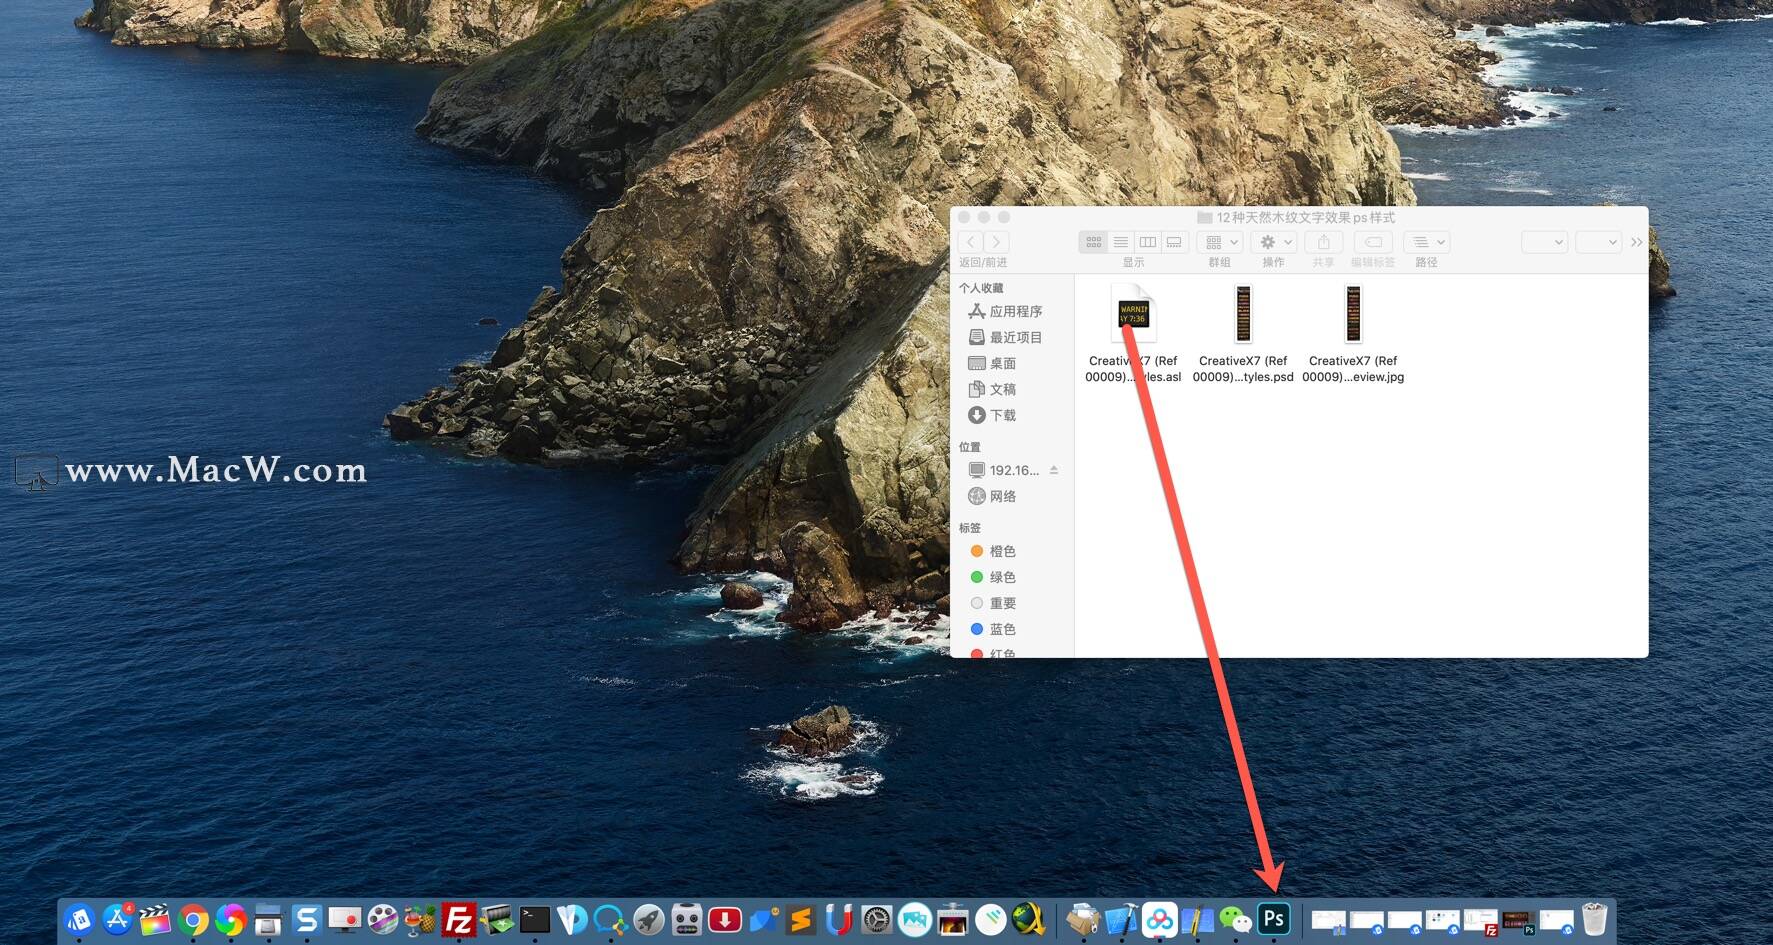This screenshot has height=945, width=1773.
Task: Click the back navigation arrow
Action: (969, 241)
